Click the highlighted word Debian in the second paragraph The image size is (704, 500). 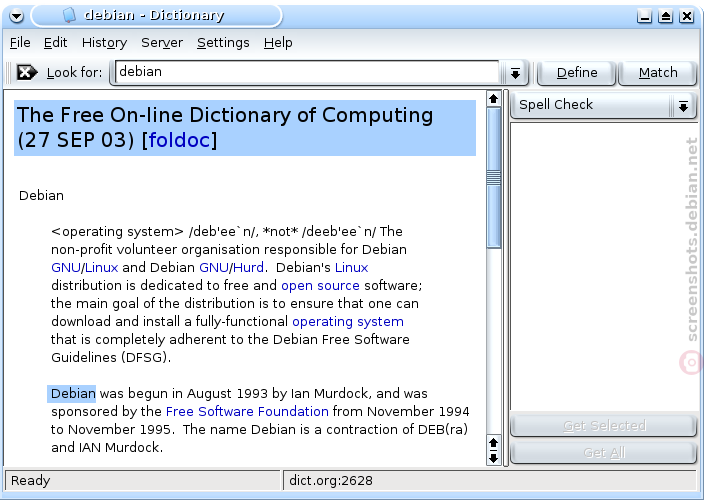coord(72,394)
